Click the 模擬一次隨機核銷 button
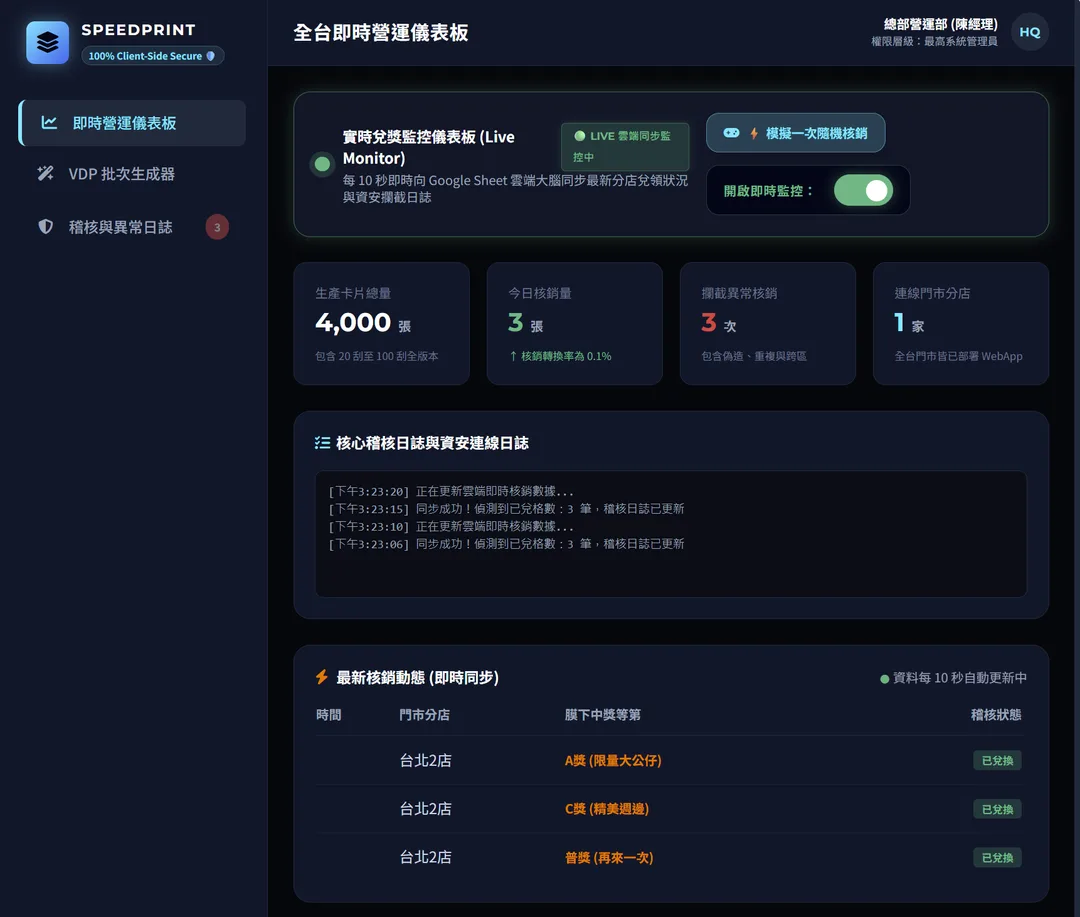The width and height of the screenshot is (1080, 917). (796, 133)
